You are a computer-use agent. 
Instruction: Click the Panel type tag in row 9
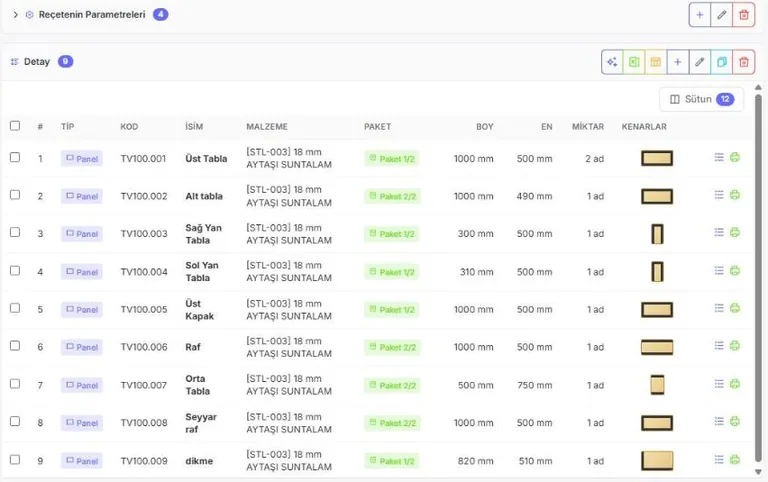click(82, 461)
